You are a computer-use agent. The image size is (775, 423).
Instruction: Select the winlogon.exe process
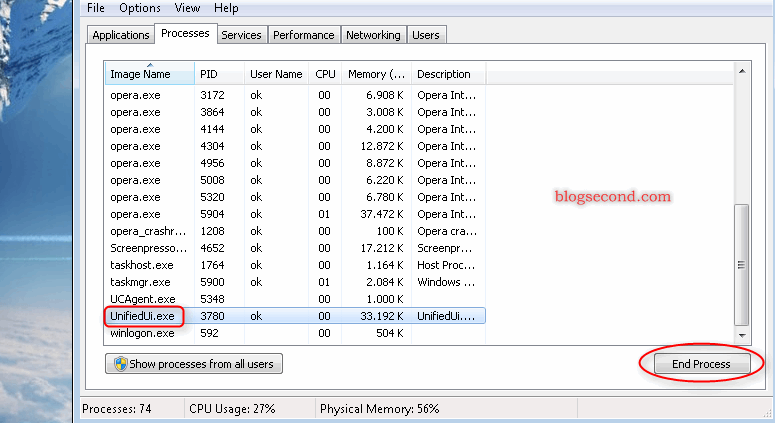tap(295, 333)
